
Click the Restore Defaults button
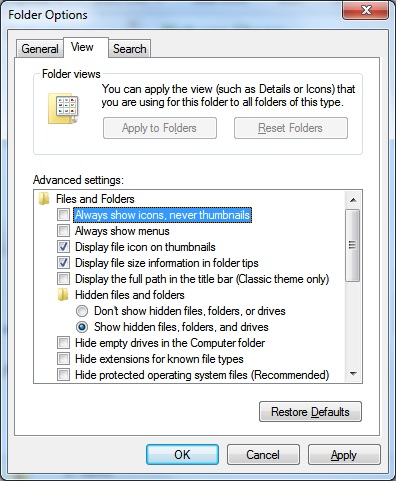coord(310,412)
